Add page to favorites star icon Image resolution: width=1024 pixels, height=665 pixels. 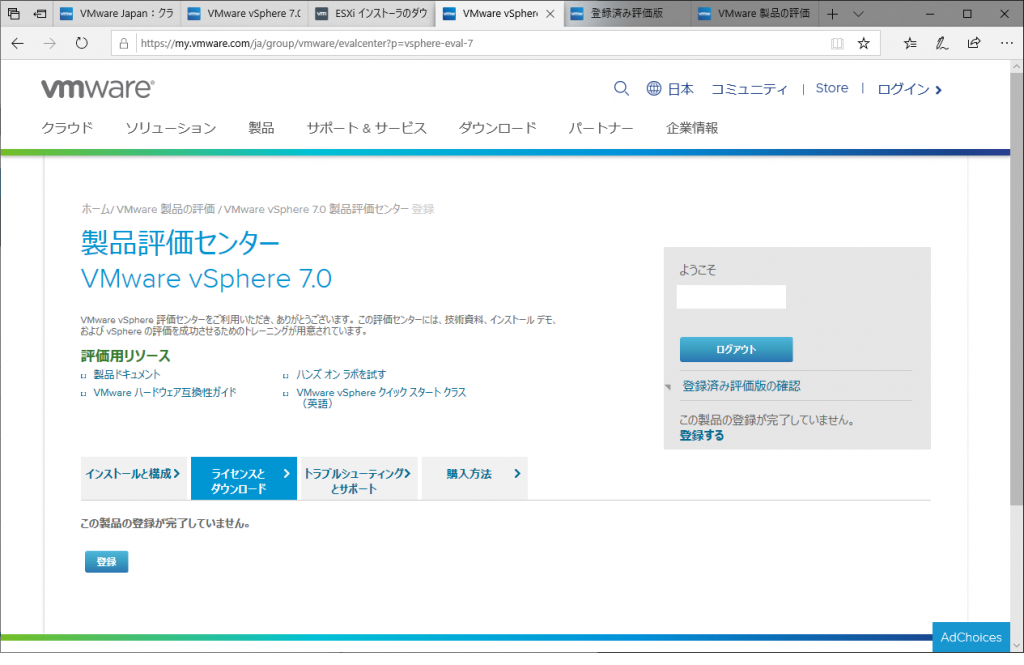tap(863, 44)
